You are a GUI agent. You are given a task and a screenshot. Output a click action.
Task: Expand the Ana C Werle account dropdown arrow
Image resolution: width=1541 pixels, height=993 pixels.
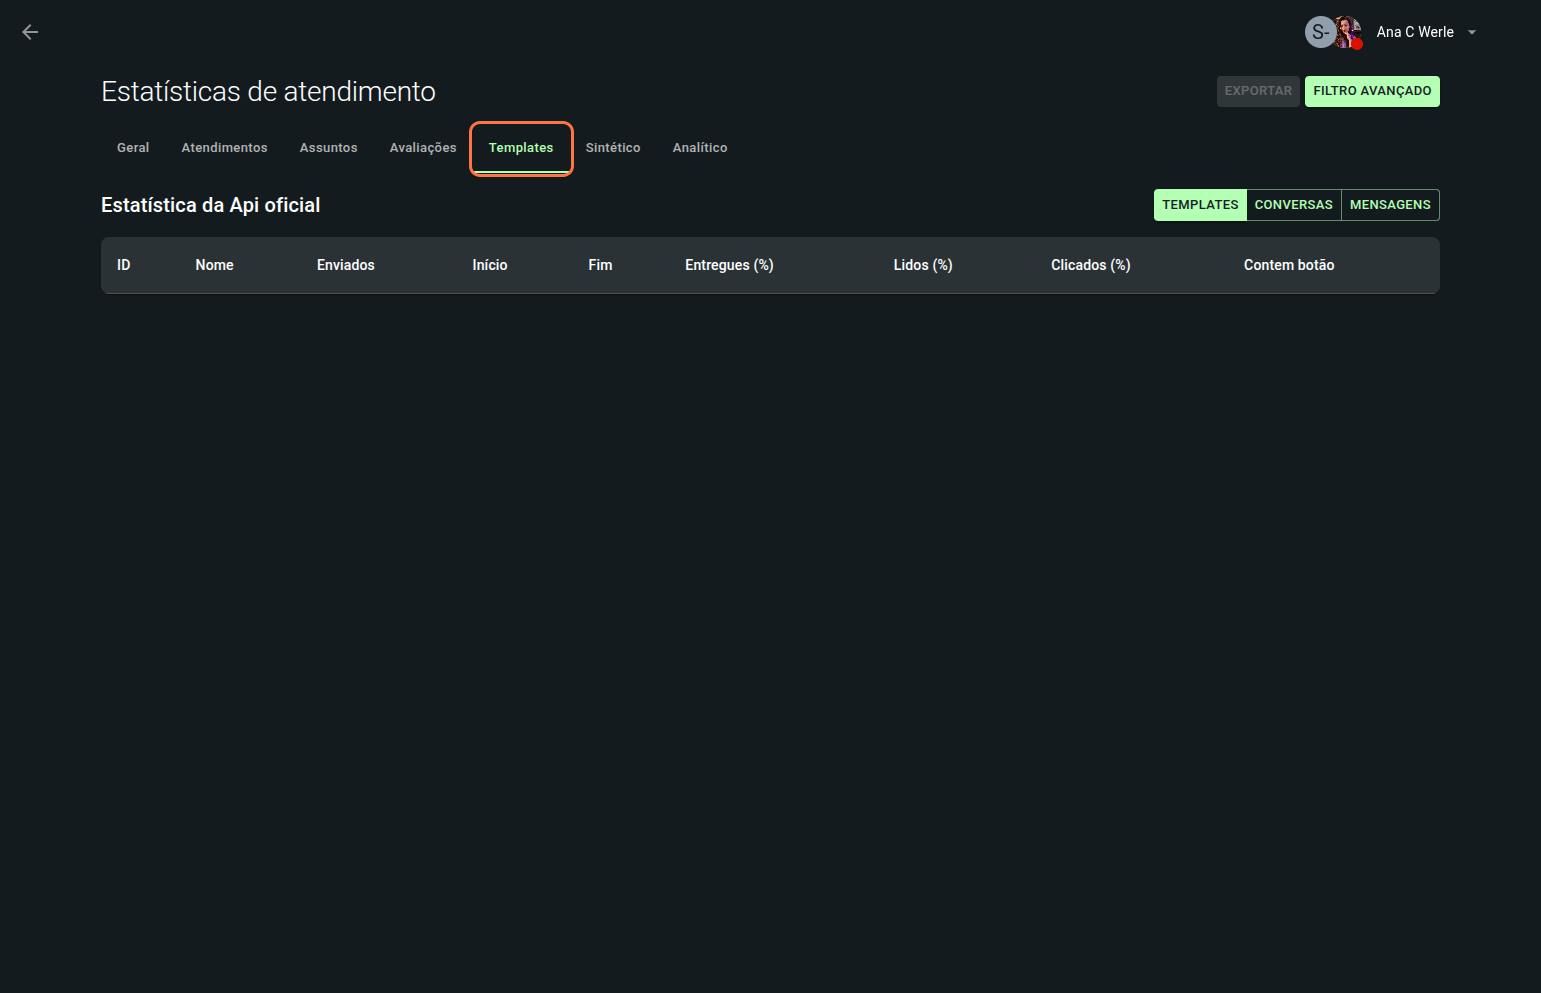click(x=1471, y=32)
